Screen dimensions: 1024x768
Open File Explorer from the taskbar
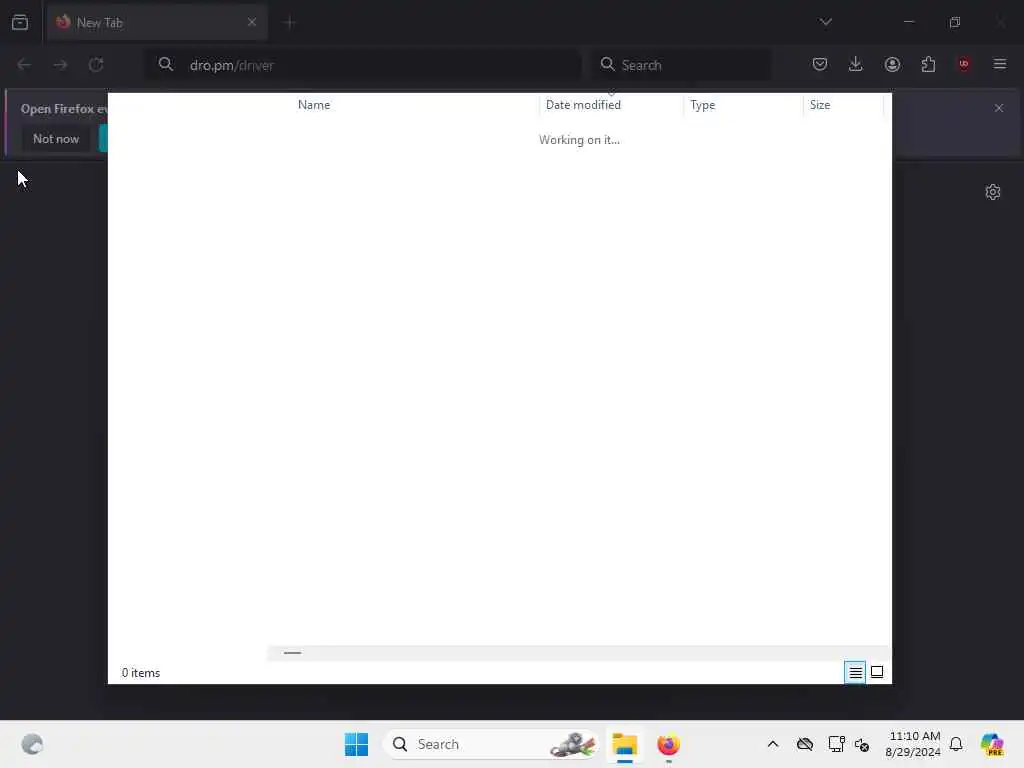624,744
